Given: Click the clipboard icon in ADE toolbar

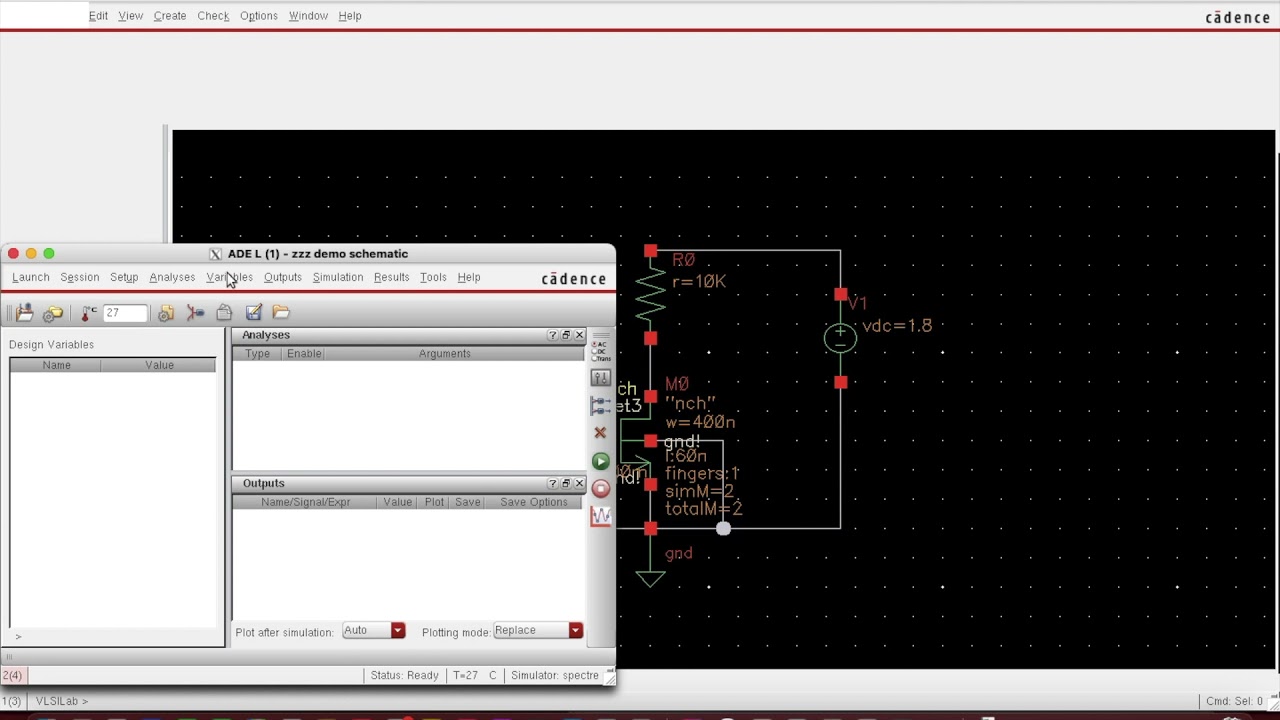Looking at the screenshot, I should click(x=224, y=313).
